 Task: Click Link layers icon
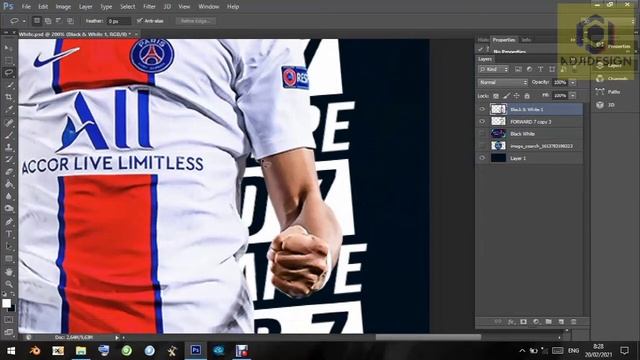(498, 322)
